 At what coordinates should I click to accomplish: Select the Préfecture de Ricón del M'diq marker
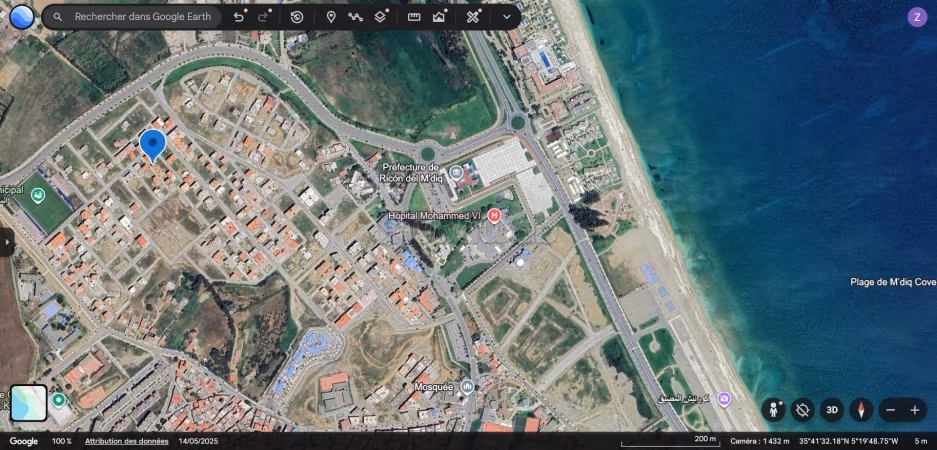(x=457, y=173)
